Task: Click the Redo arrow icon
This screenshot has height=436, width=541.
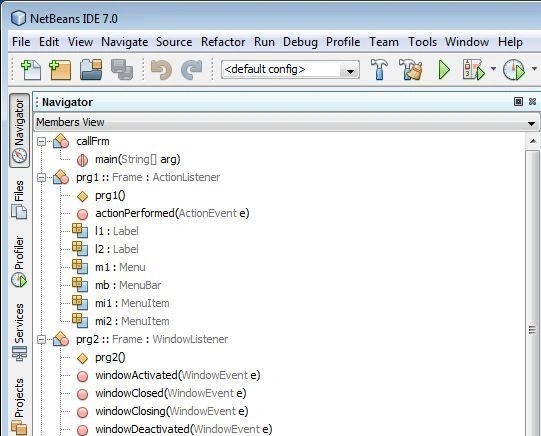Action: coord(191,69)
